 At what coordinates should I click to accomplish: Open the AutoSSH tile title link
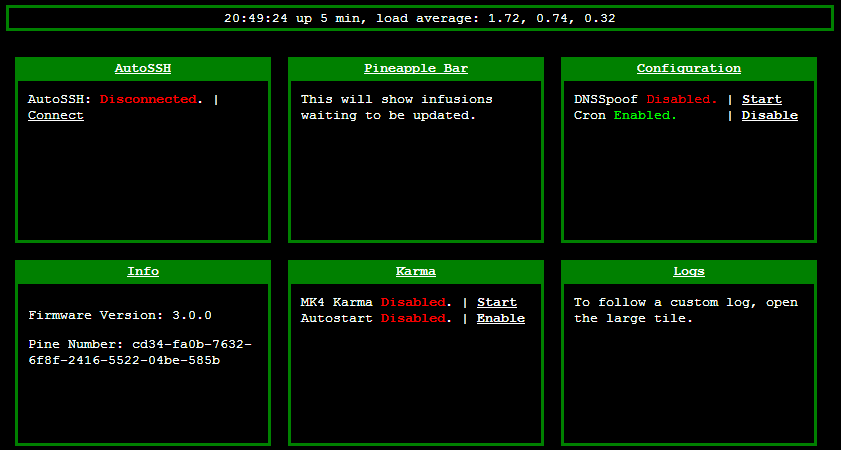pos(143,69)
